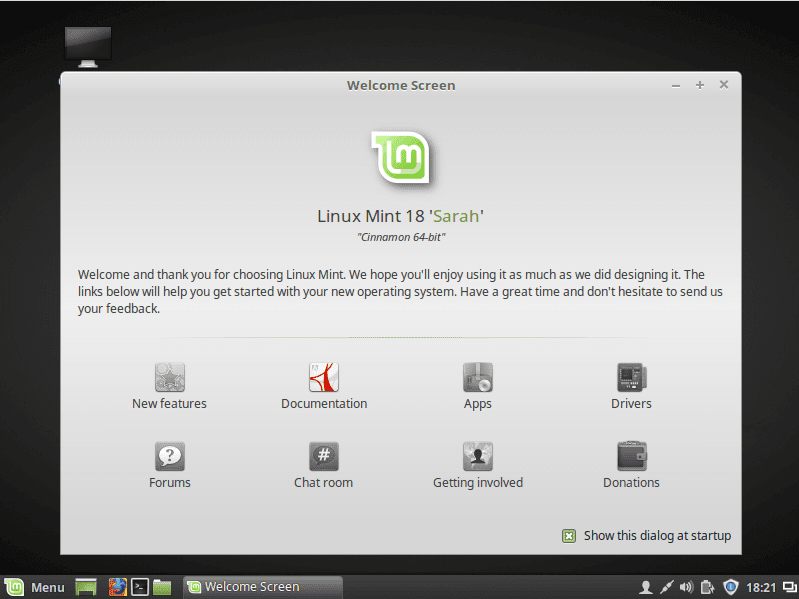
Task: Click the Donations label
Action: click(x=631, y=482)
